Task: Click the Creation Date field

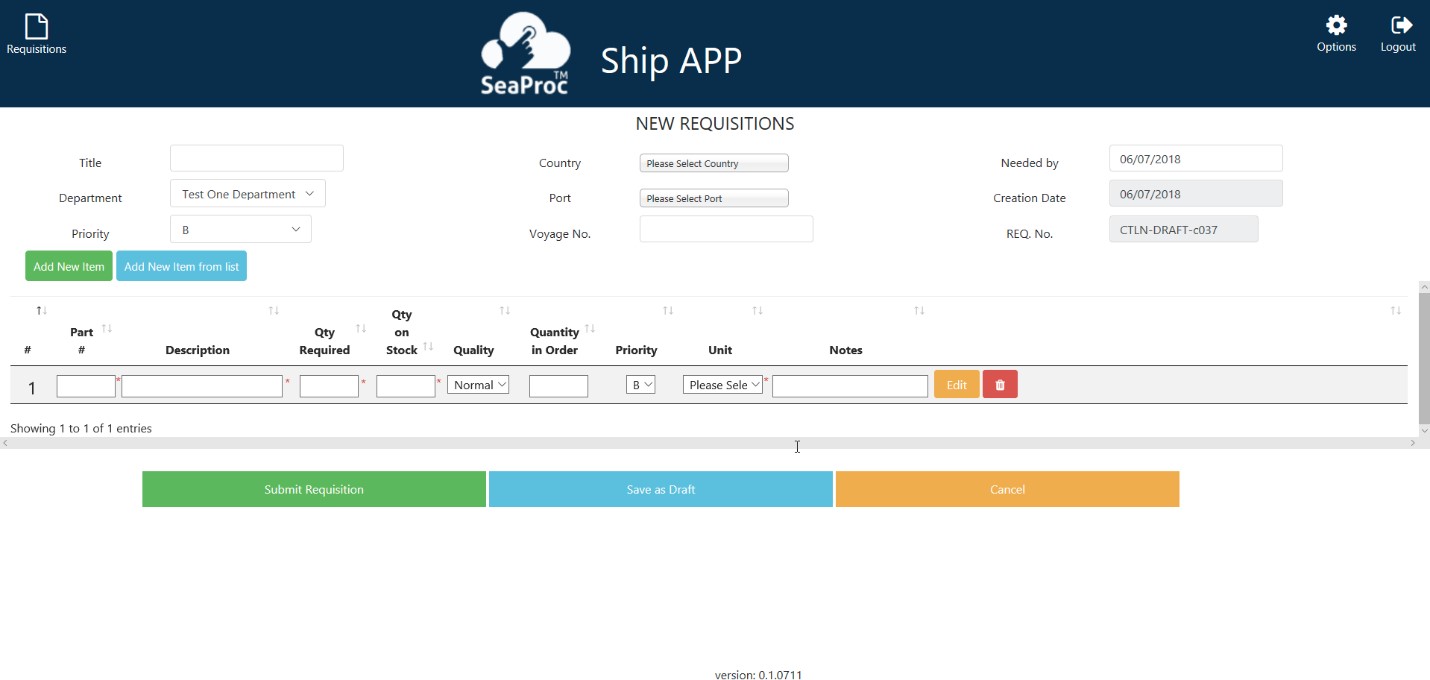Action: click(1196, 194)
